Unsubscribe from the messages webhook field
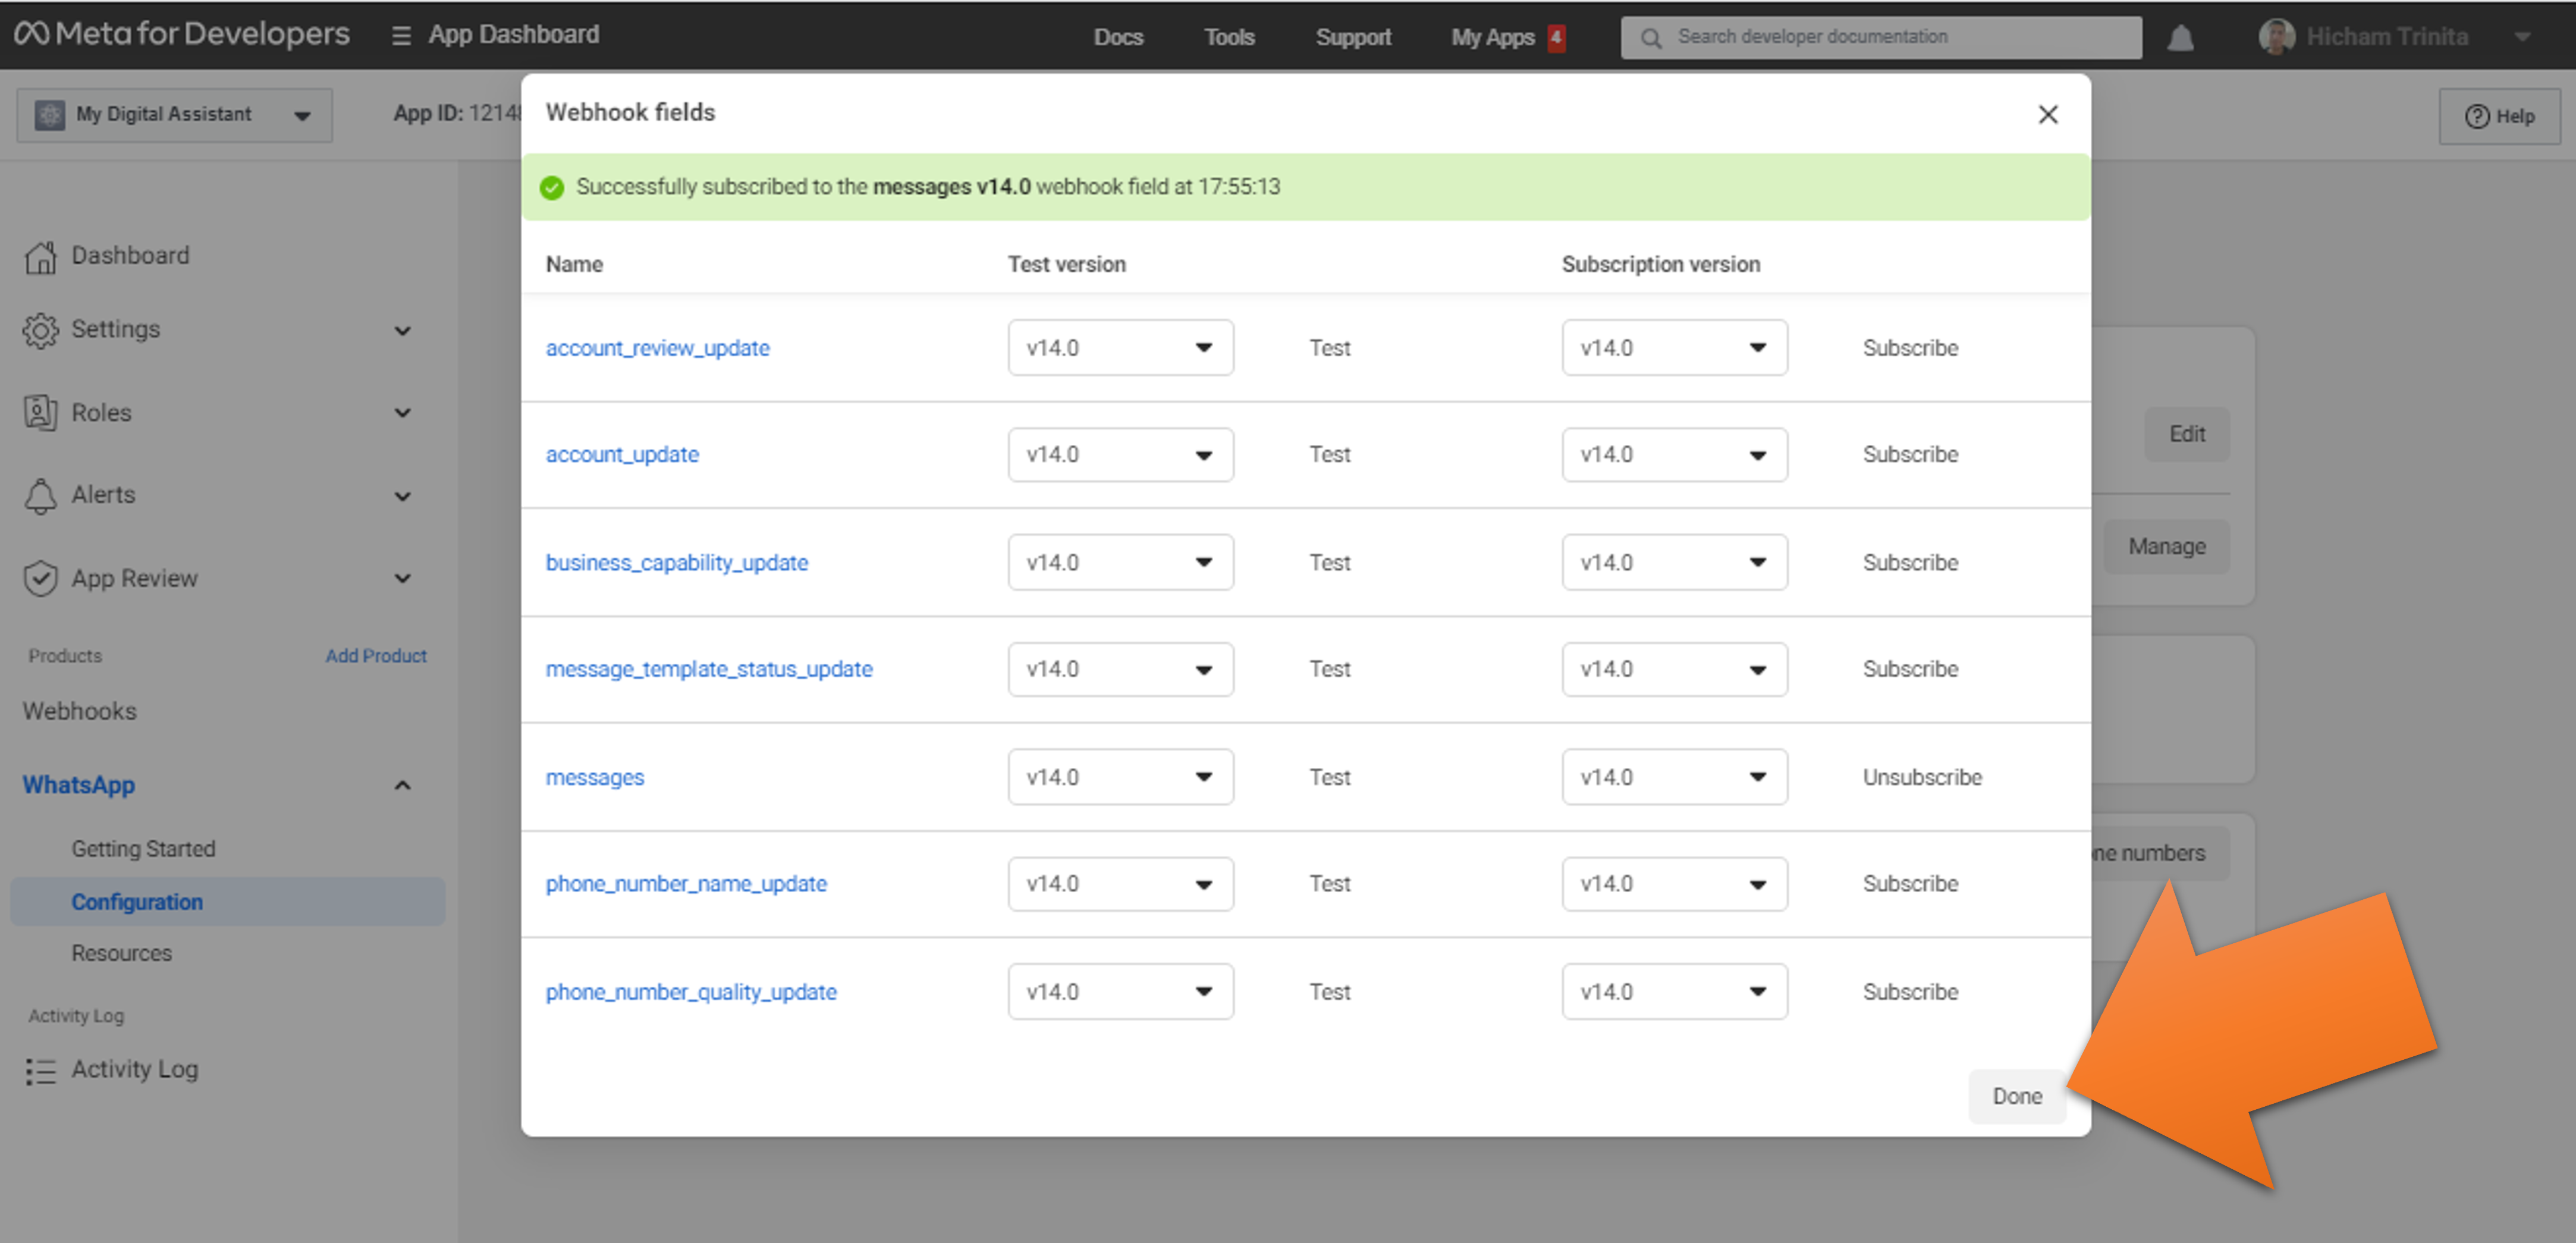The height and width of the screenshot is (1243, 2576). 1921,777
